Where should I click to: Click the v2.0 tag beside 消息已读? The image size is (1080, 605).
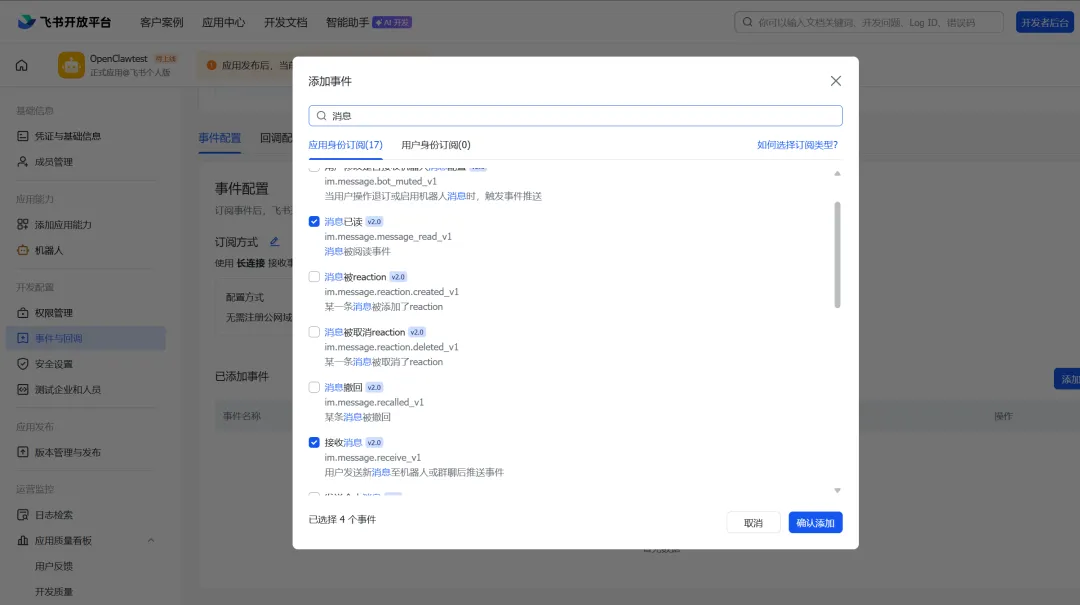(374, 221)
